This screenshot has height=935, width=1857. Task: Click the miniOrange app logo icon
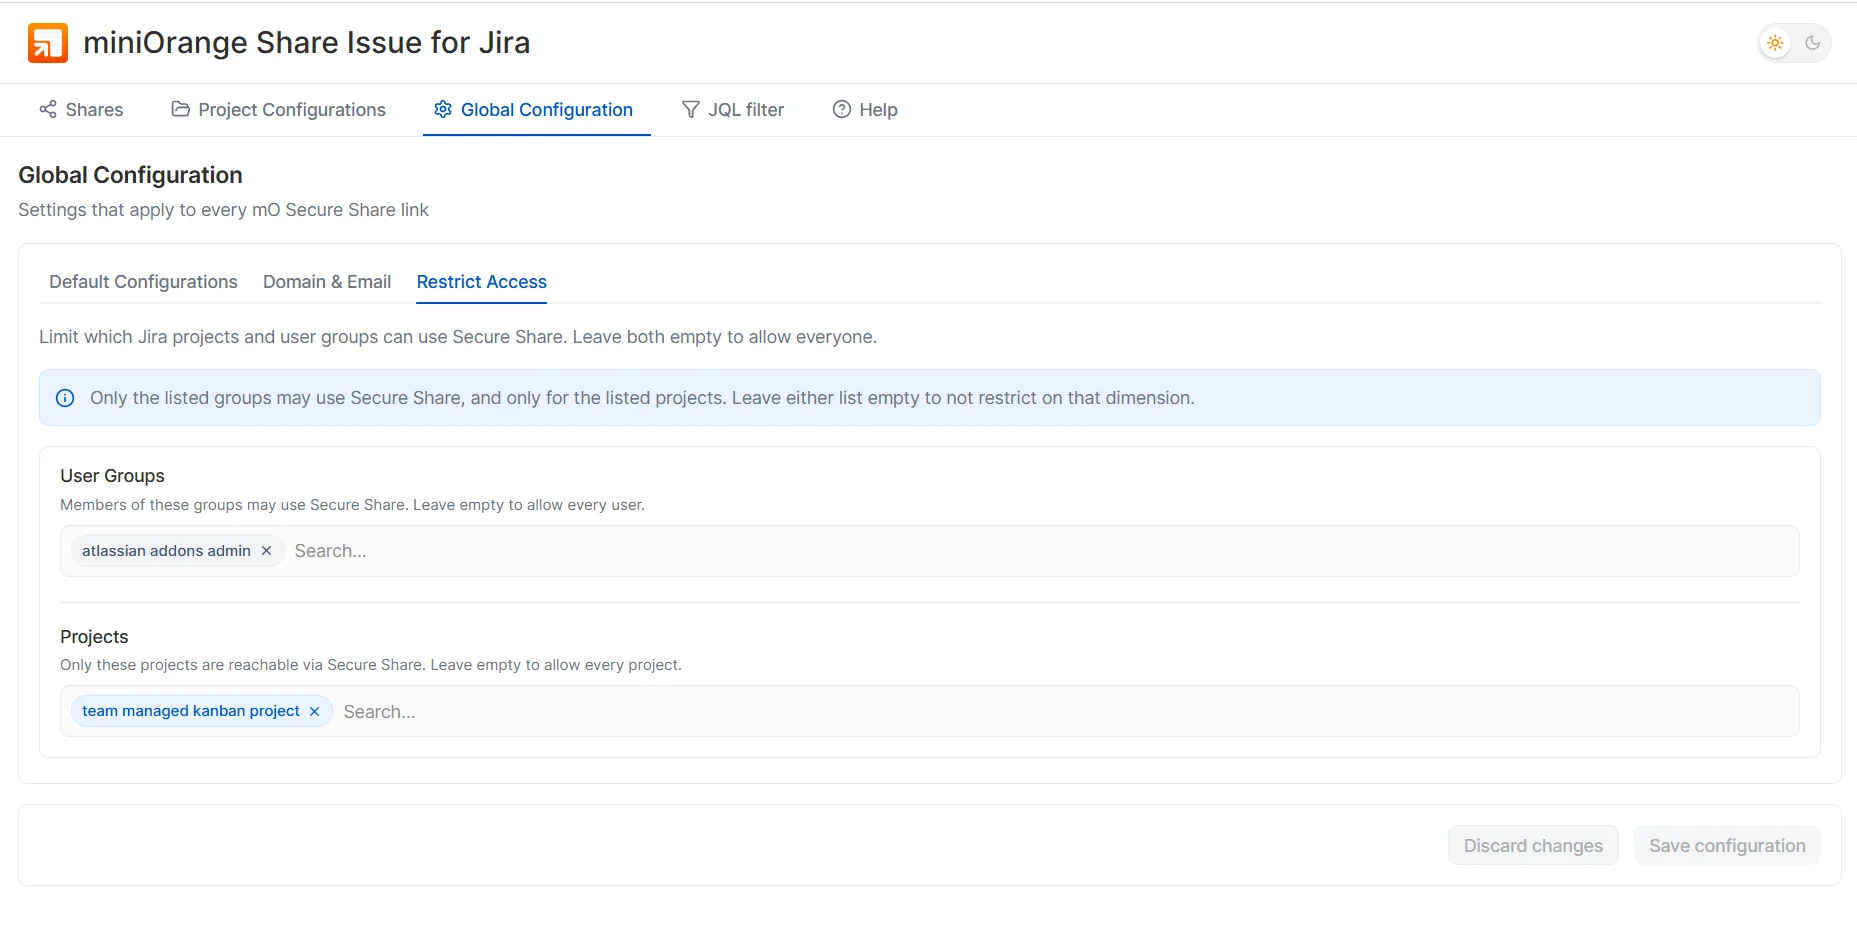click(x=48, y=43)
